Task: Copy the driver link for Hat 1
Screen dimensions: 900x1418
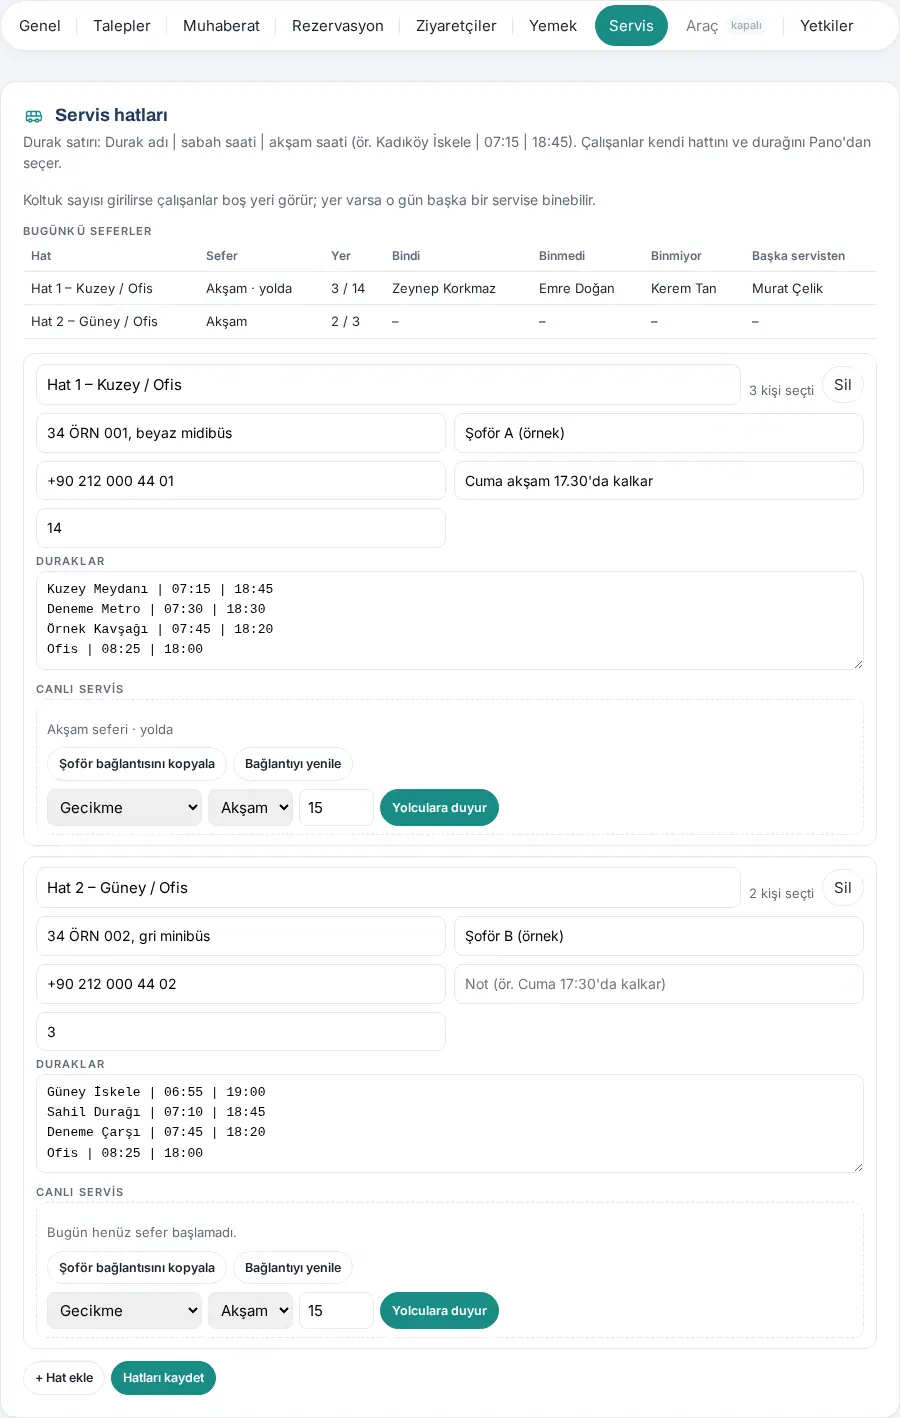Action: 137,764
